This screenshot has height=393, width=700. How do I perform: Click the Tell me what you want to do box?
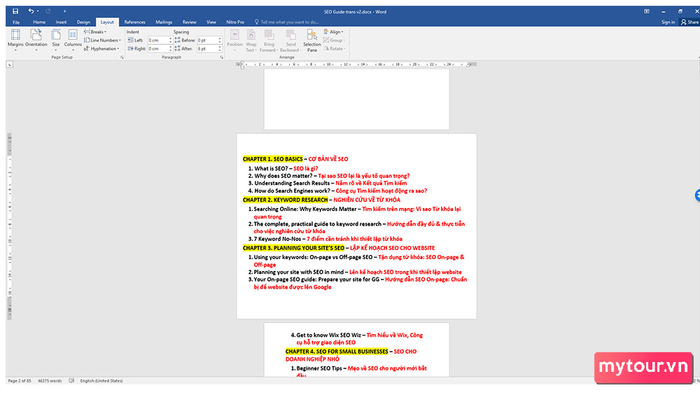pos(287,22)
